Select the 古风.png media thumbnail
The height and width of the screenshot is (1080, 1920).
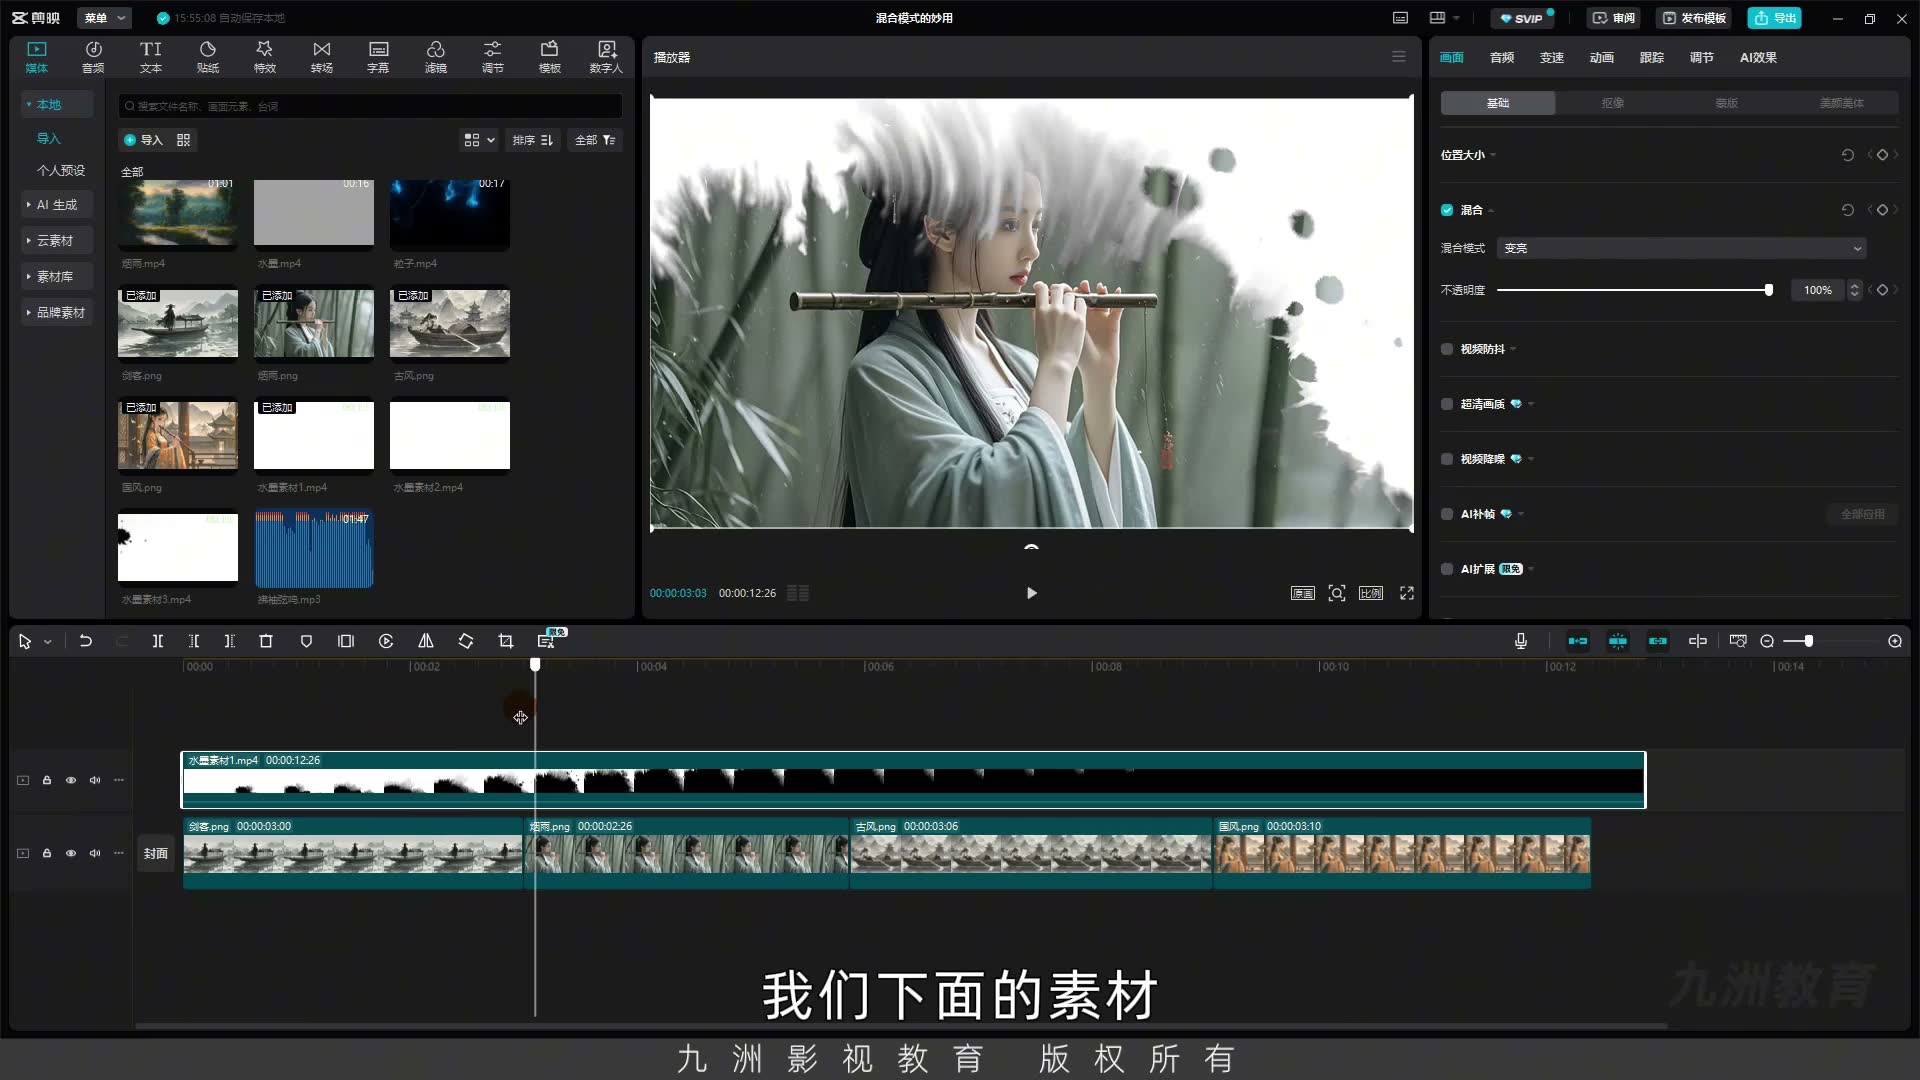point(450,324)
